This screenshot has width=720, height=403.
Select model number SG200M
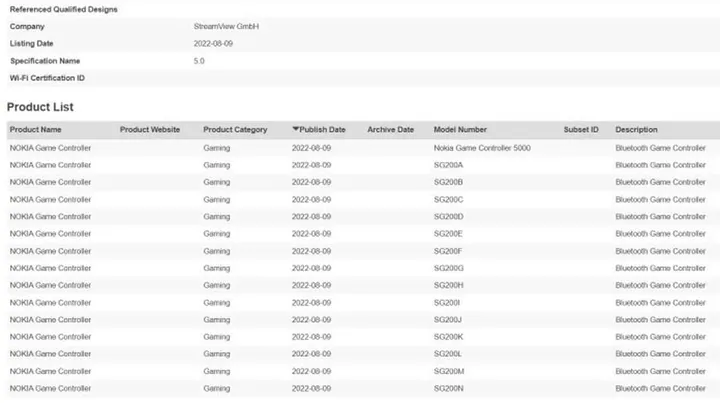pyautogui.click(x=449, y=371)
